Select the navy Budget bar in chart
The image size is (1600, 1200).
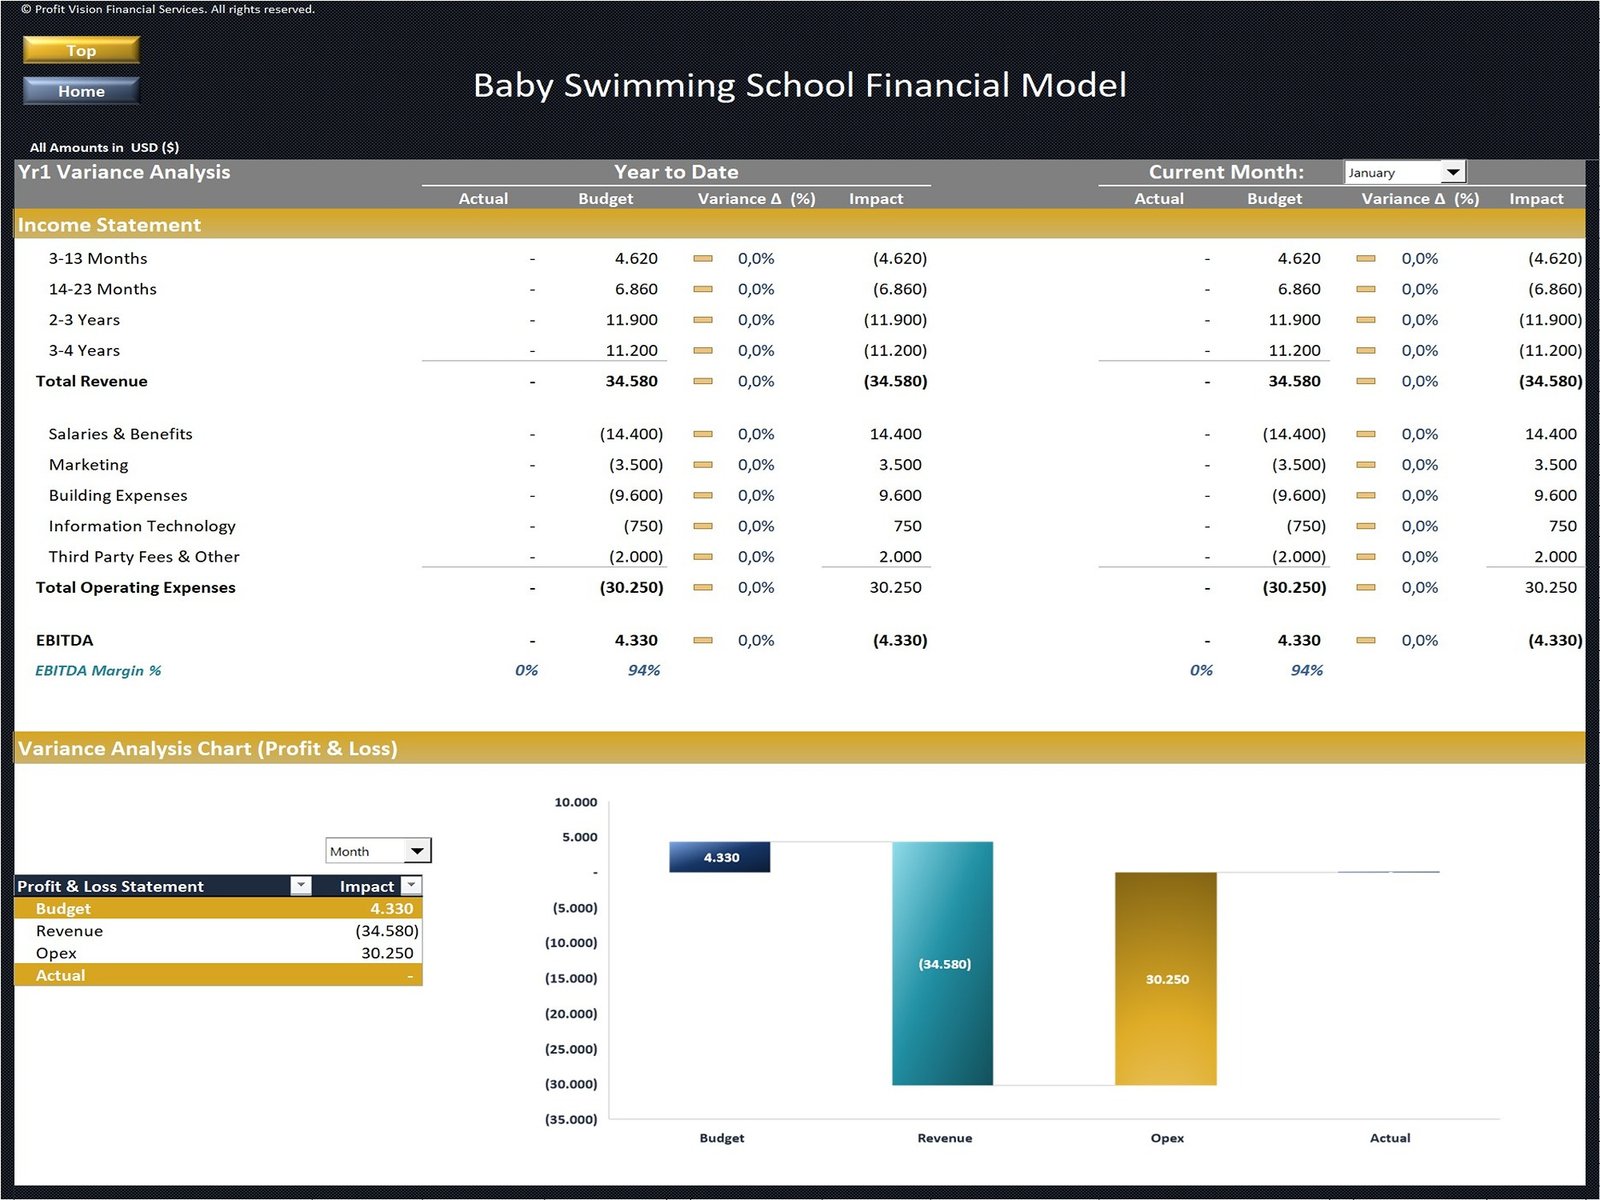(x=720, y=857)
